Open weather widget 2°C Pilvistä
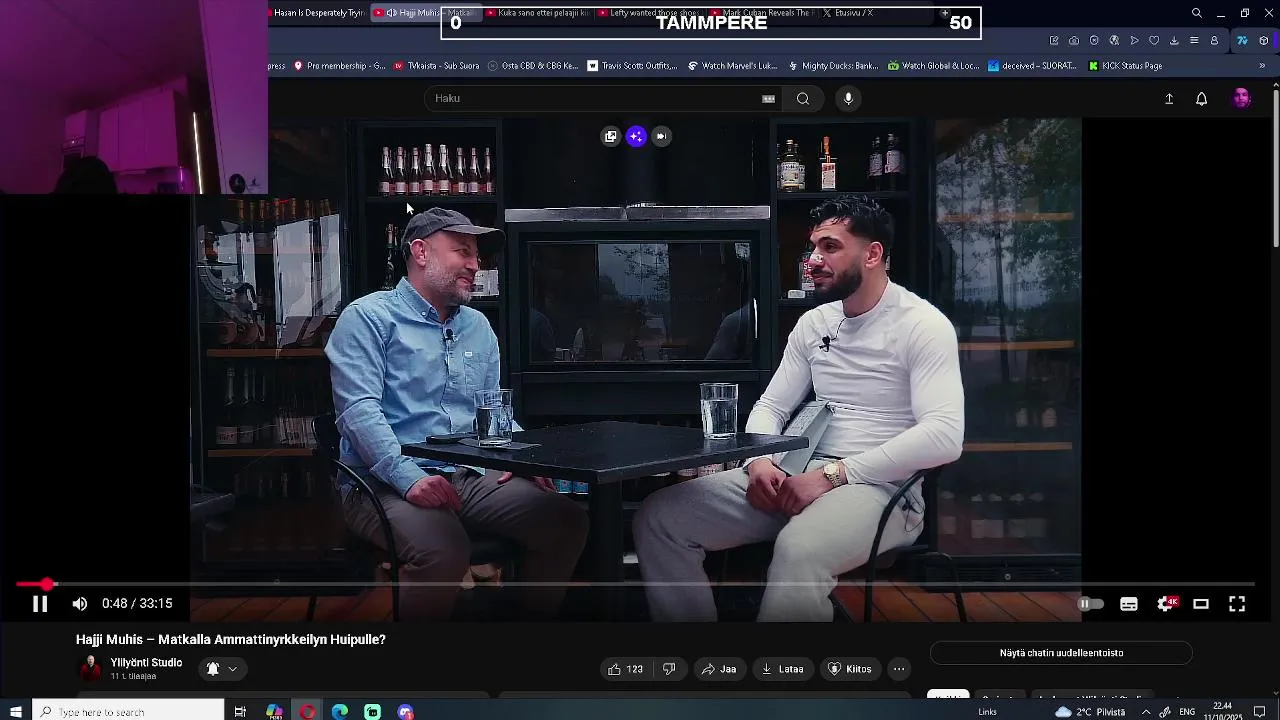The height and width of the screenshot is (720, 1280). pos(1090,712)
